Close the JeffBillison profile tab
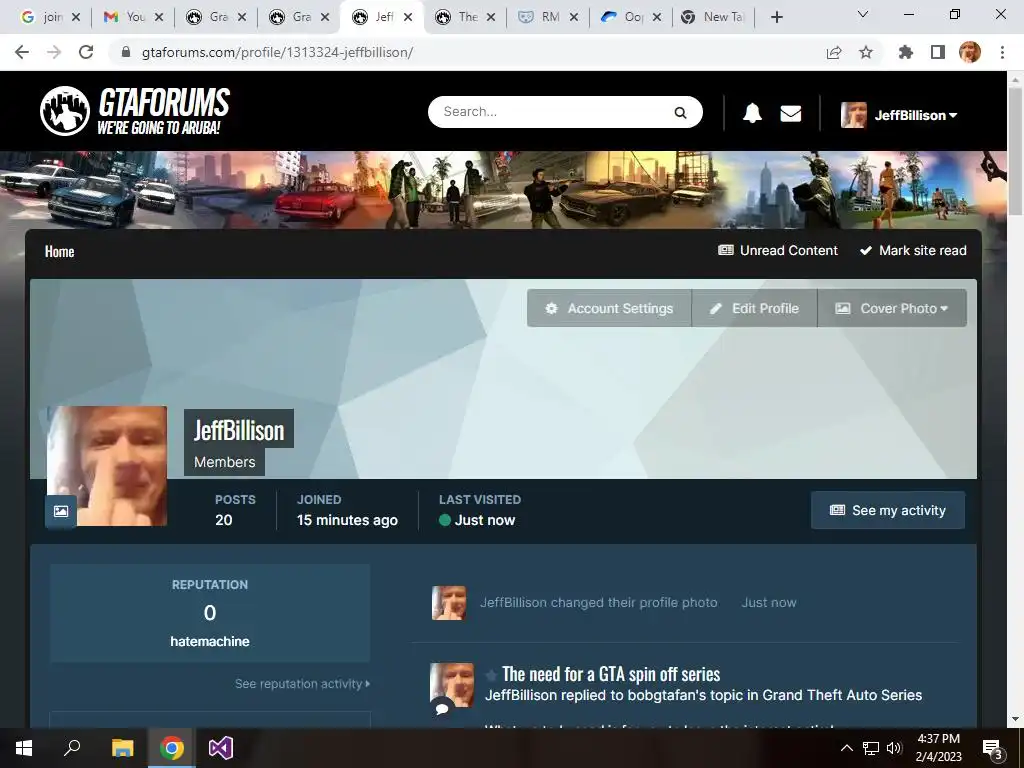Screen dimensions: 1024x768 [408, 17]
